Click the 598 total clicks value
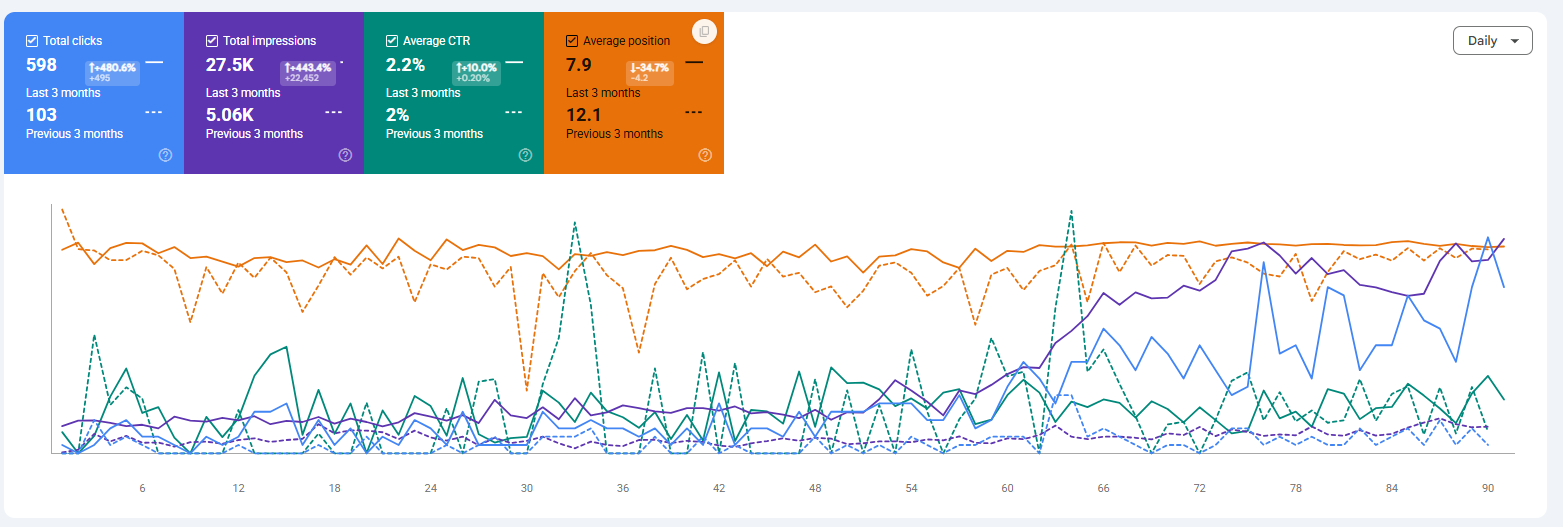 (41, 66)
